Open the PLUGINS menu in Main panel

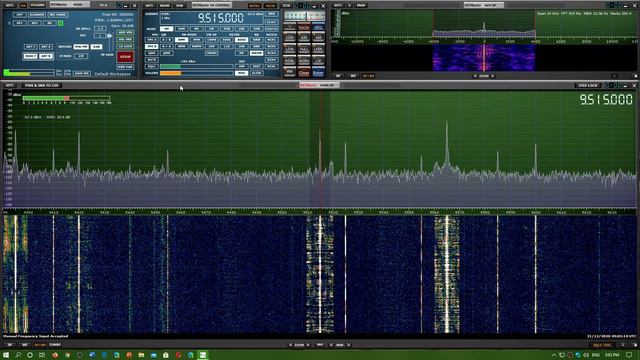pyautogui.click(x=38, y=5)
